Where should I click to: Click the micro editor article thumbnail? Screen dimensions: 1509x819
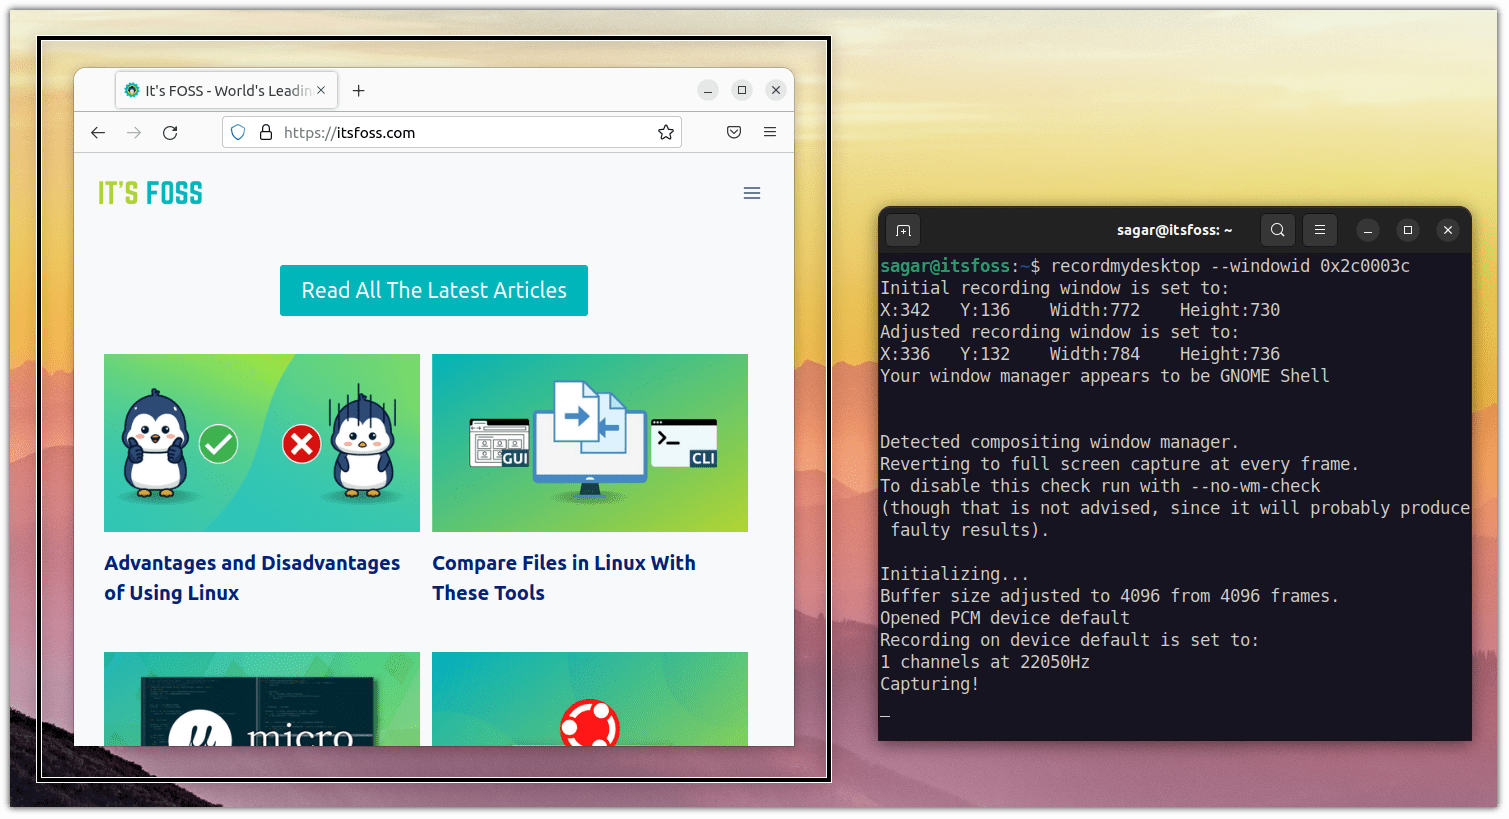click(261, 700)
